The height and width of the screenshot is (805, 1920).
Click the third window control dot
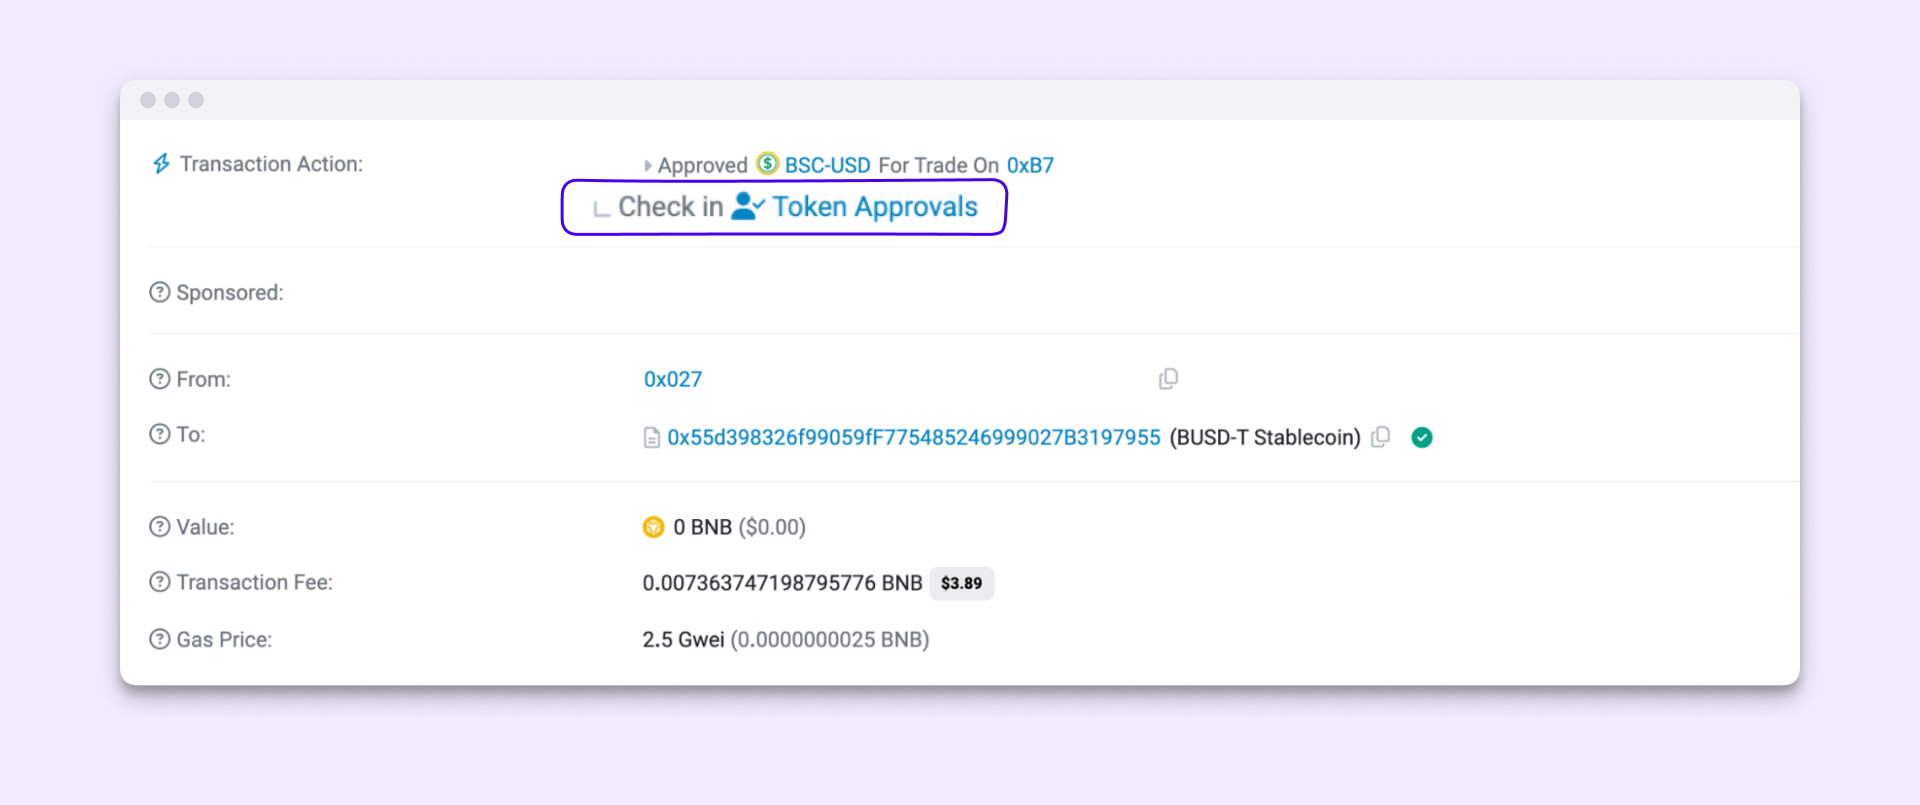[196, 100]
